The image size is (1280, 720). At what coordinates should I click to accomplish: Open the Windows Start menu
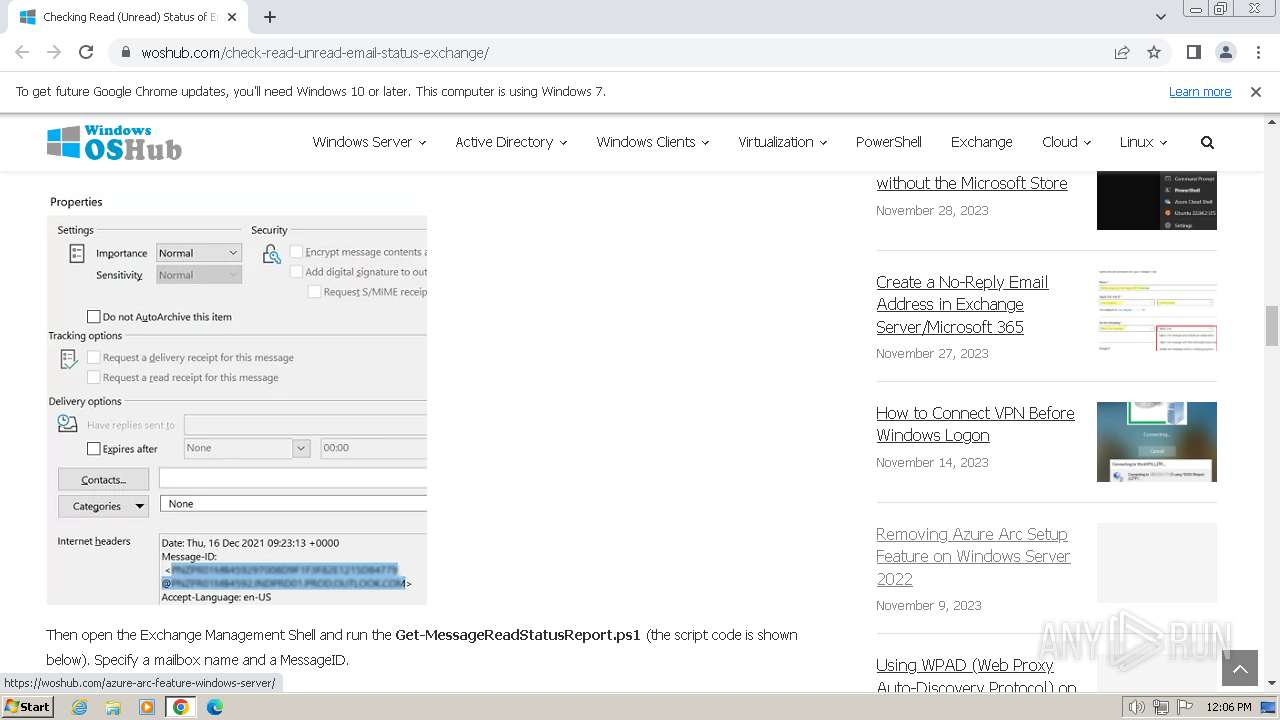pos(28,706)
